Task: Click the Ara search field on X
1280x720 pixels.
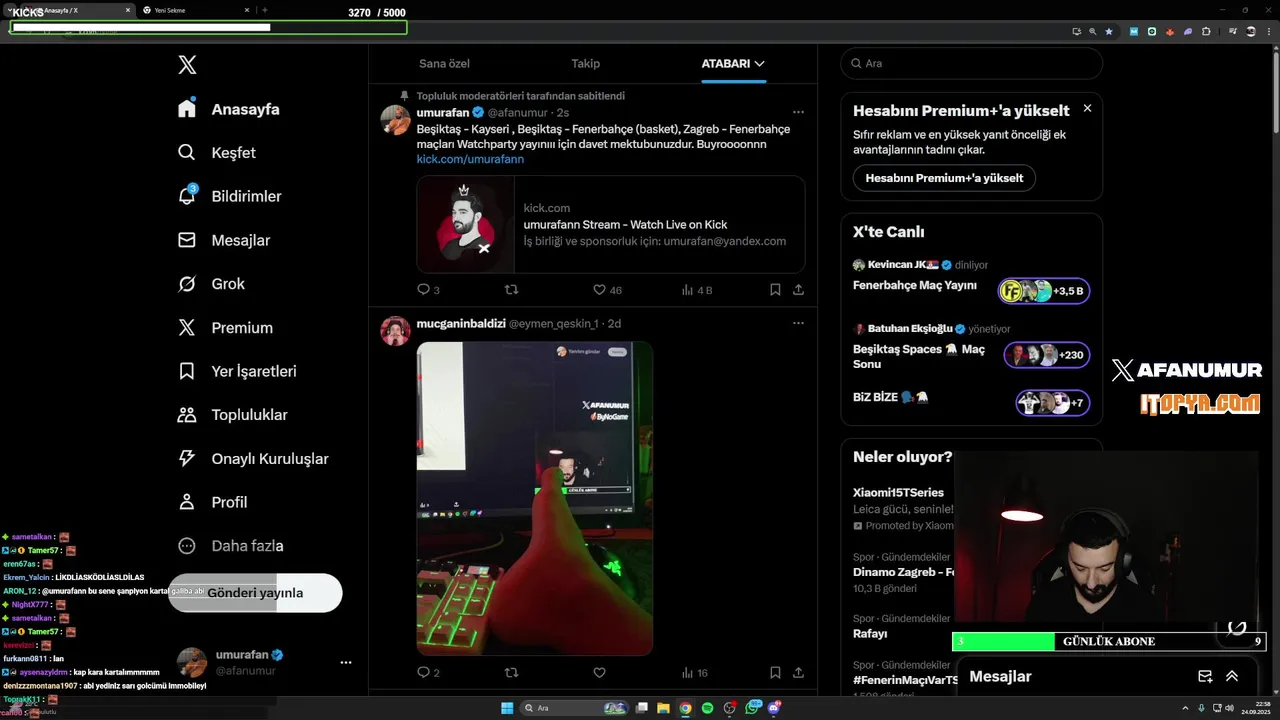Action: (x=971, y=63)
